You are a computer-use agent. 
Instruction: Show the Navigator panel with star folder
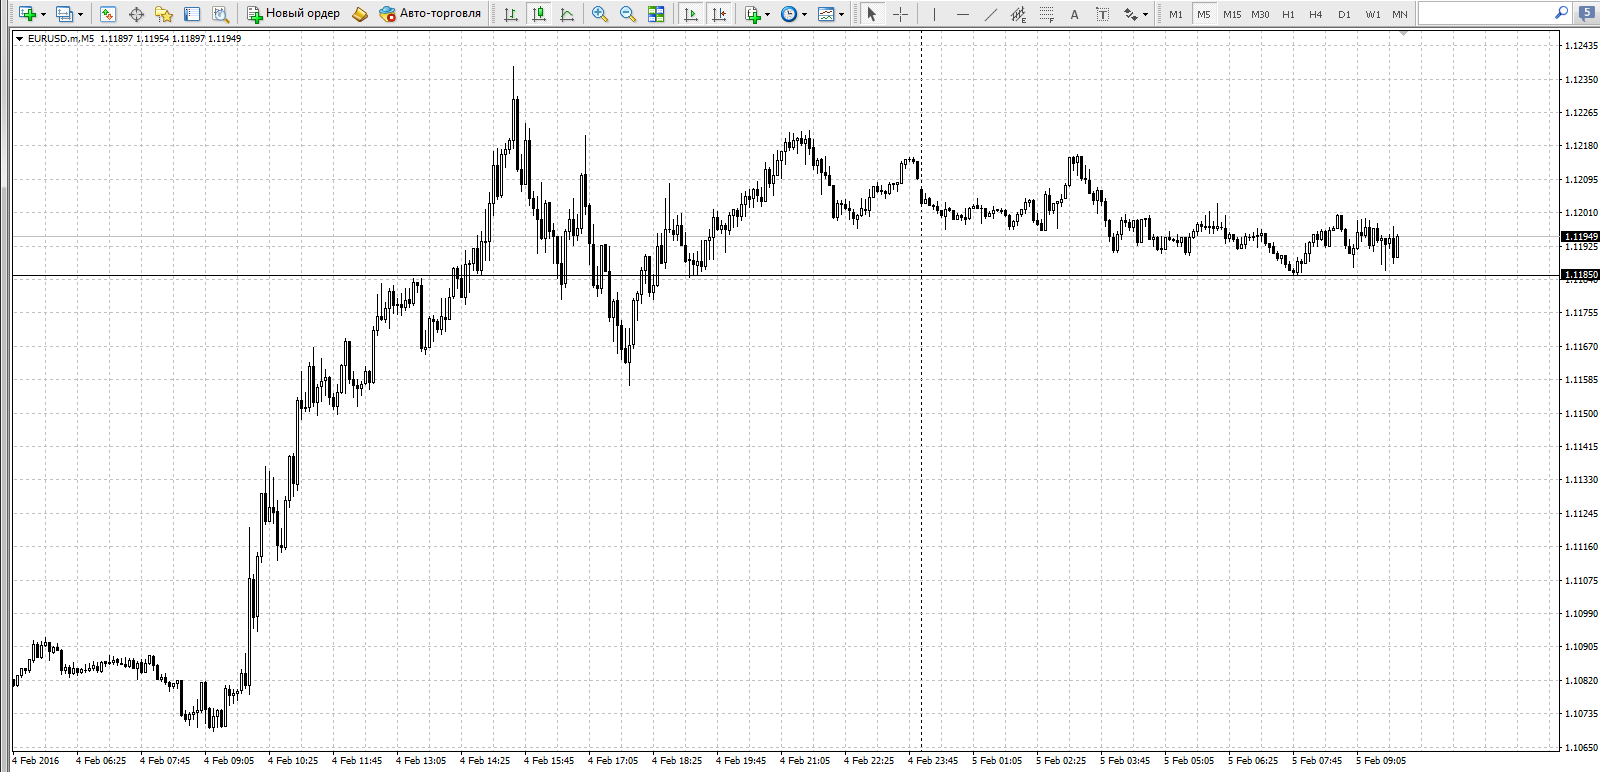coord(164,14)
